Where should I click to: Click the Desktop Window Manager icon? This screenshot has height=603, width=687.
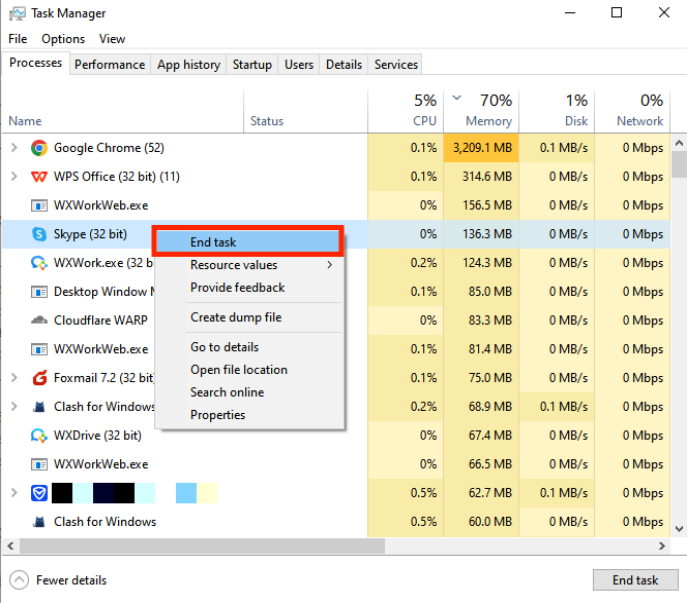coord(39,292)
